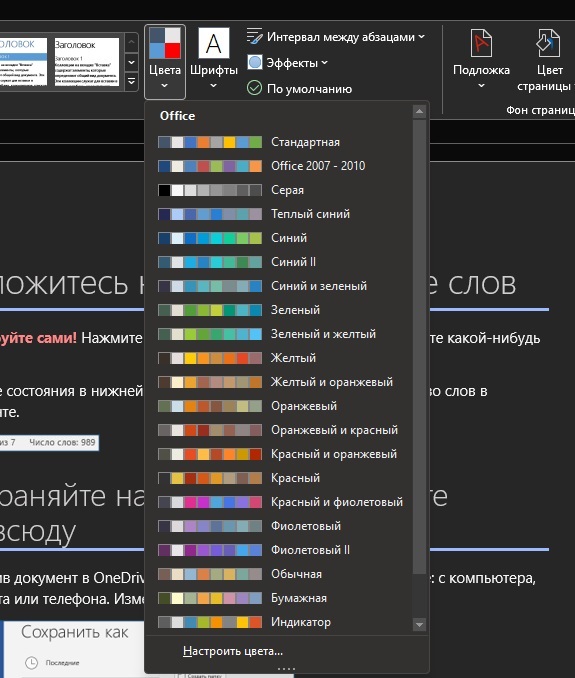Expand Интервал между абзацами dropdown chevron

[x=422, y=37]
